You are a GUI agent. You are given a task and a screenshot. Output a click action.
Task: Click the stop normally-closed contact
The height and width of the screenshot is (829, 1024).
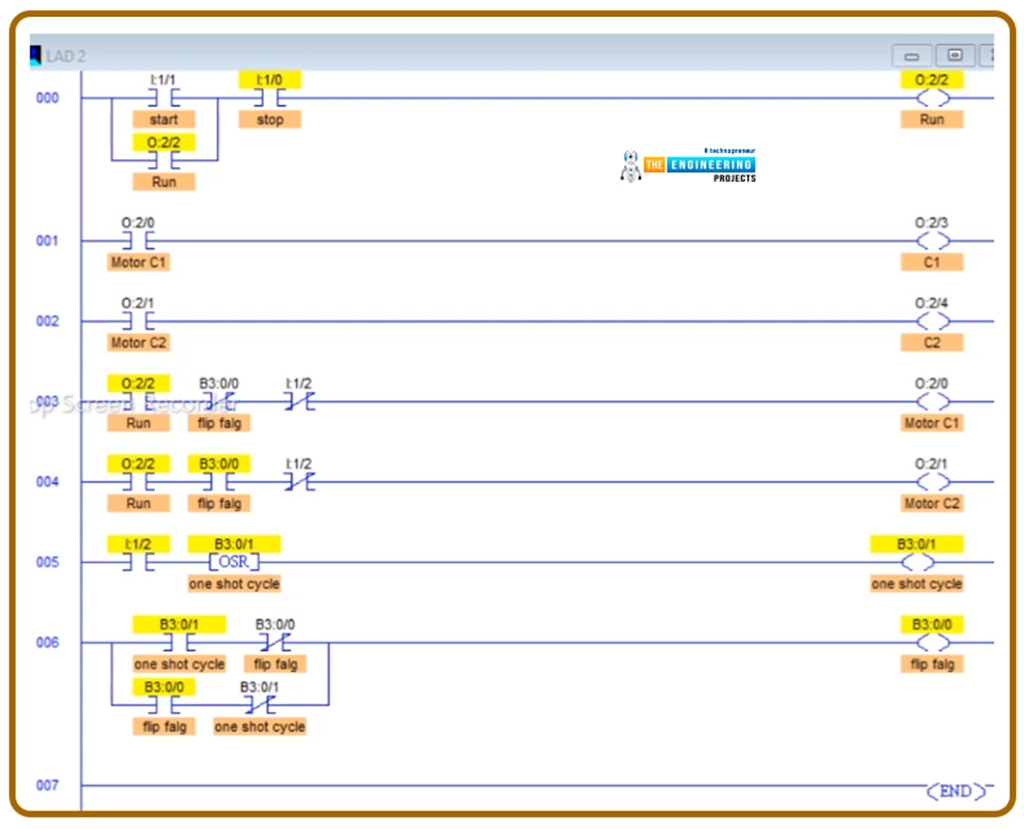pyautogui.click(x=268, y=98)
